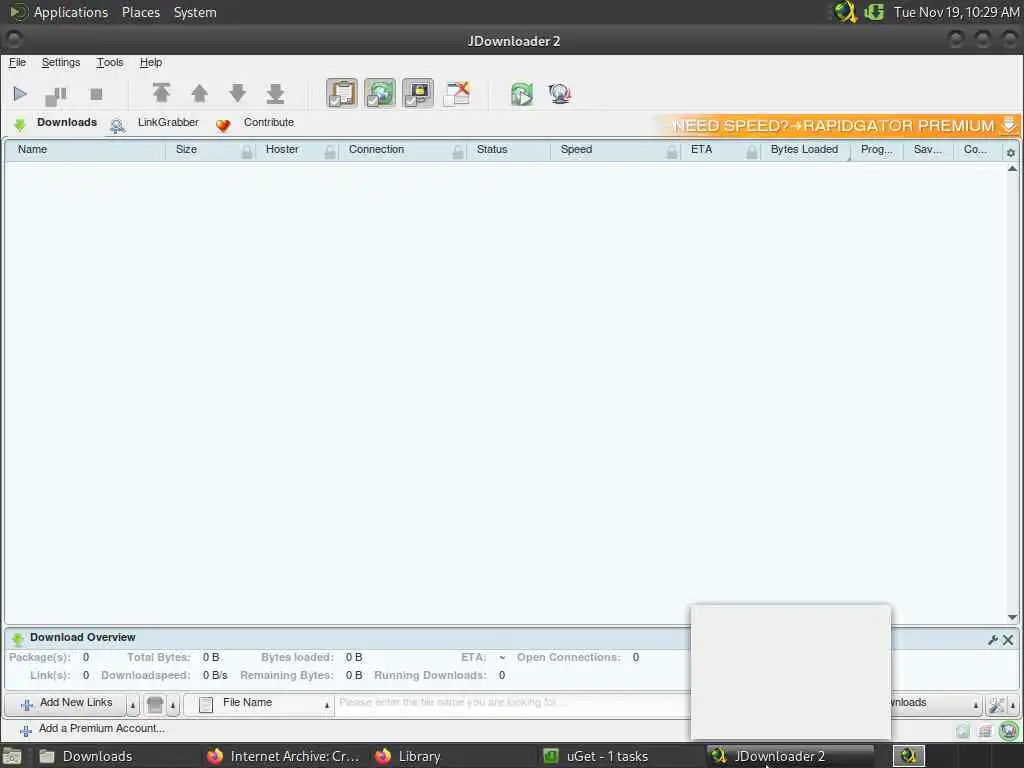Click the Prog... column header
This screenshot has width=1024, height=768.
tap(876, 150)
